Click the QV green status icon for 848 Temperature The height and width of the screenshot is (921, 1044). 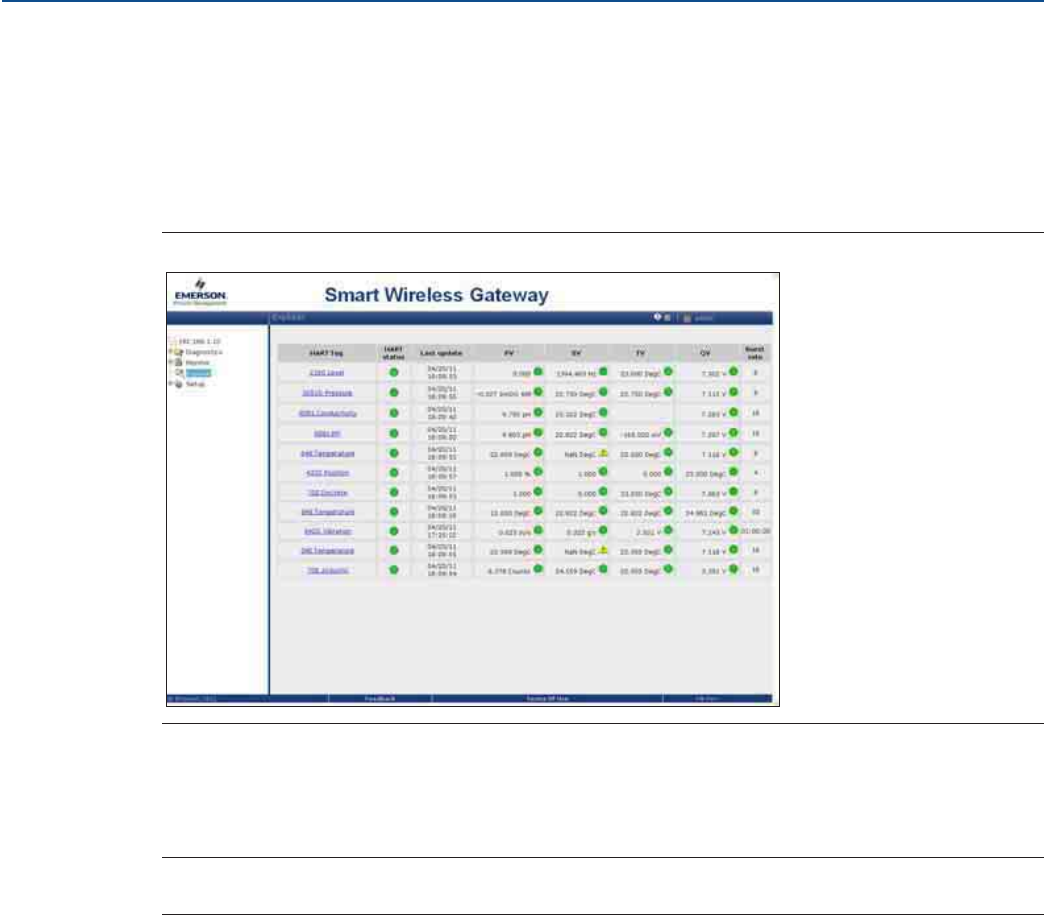coord(733,511)
